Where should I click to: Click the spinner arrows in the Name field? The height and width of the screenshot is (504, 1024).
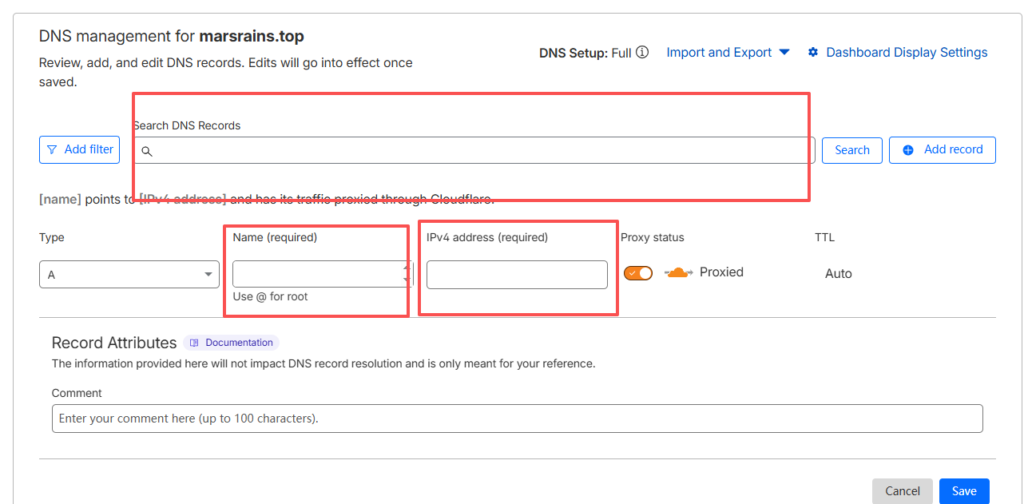click(x=405, y=274)
